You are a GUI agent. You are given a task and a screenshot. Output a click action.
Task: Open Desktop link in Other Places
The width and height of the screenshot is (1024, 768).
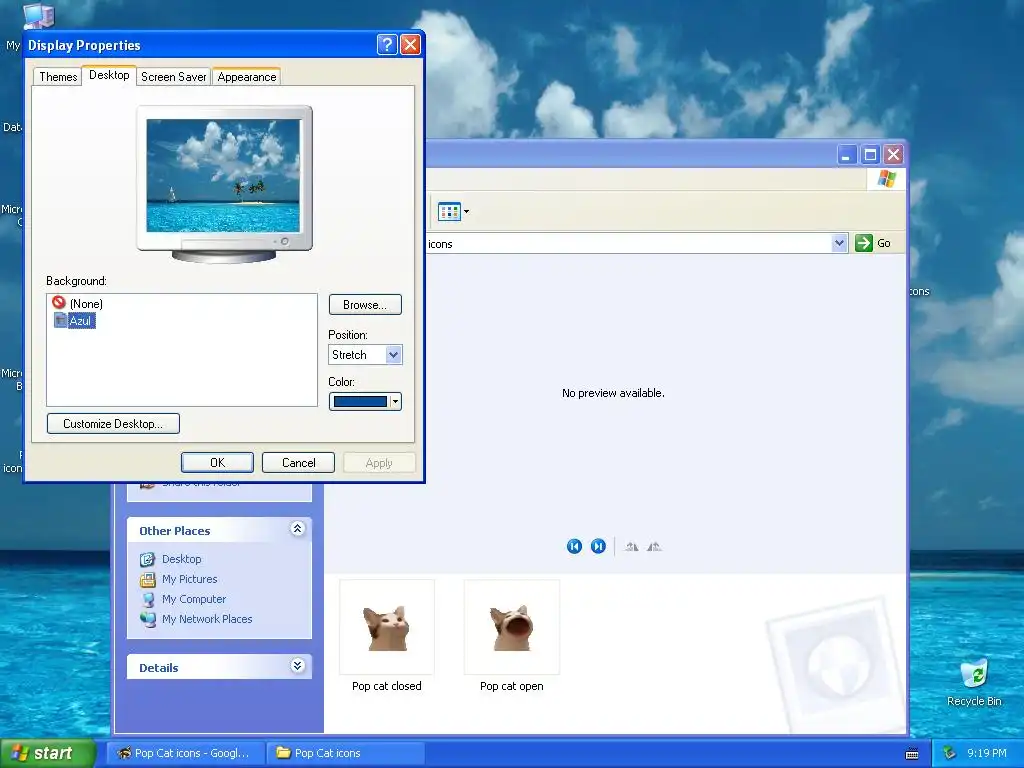182,559
